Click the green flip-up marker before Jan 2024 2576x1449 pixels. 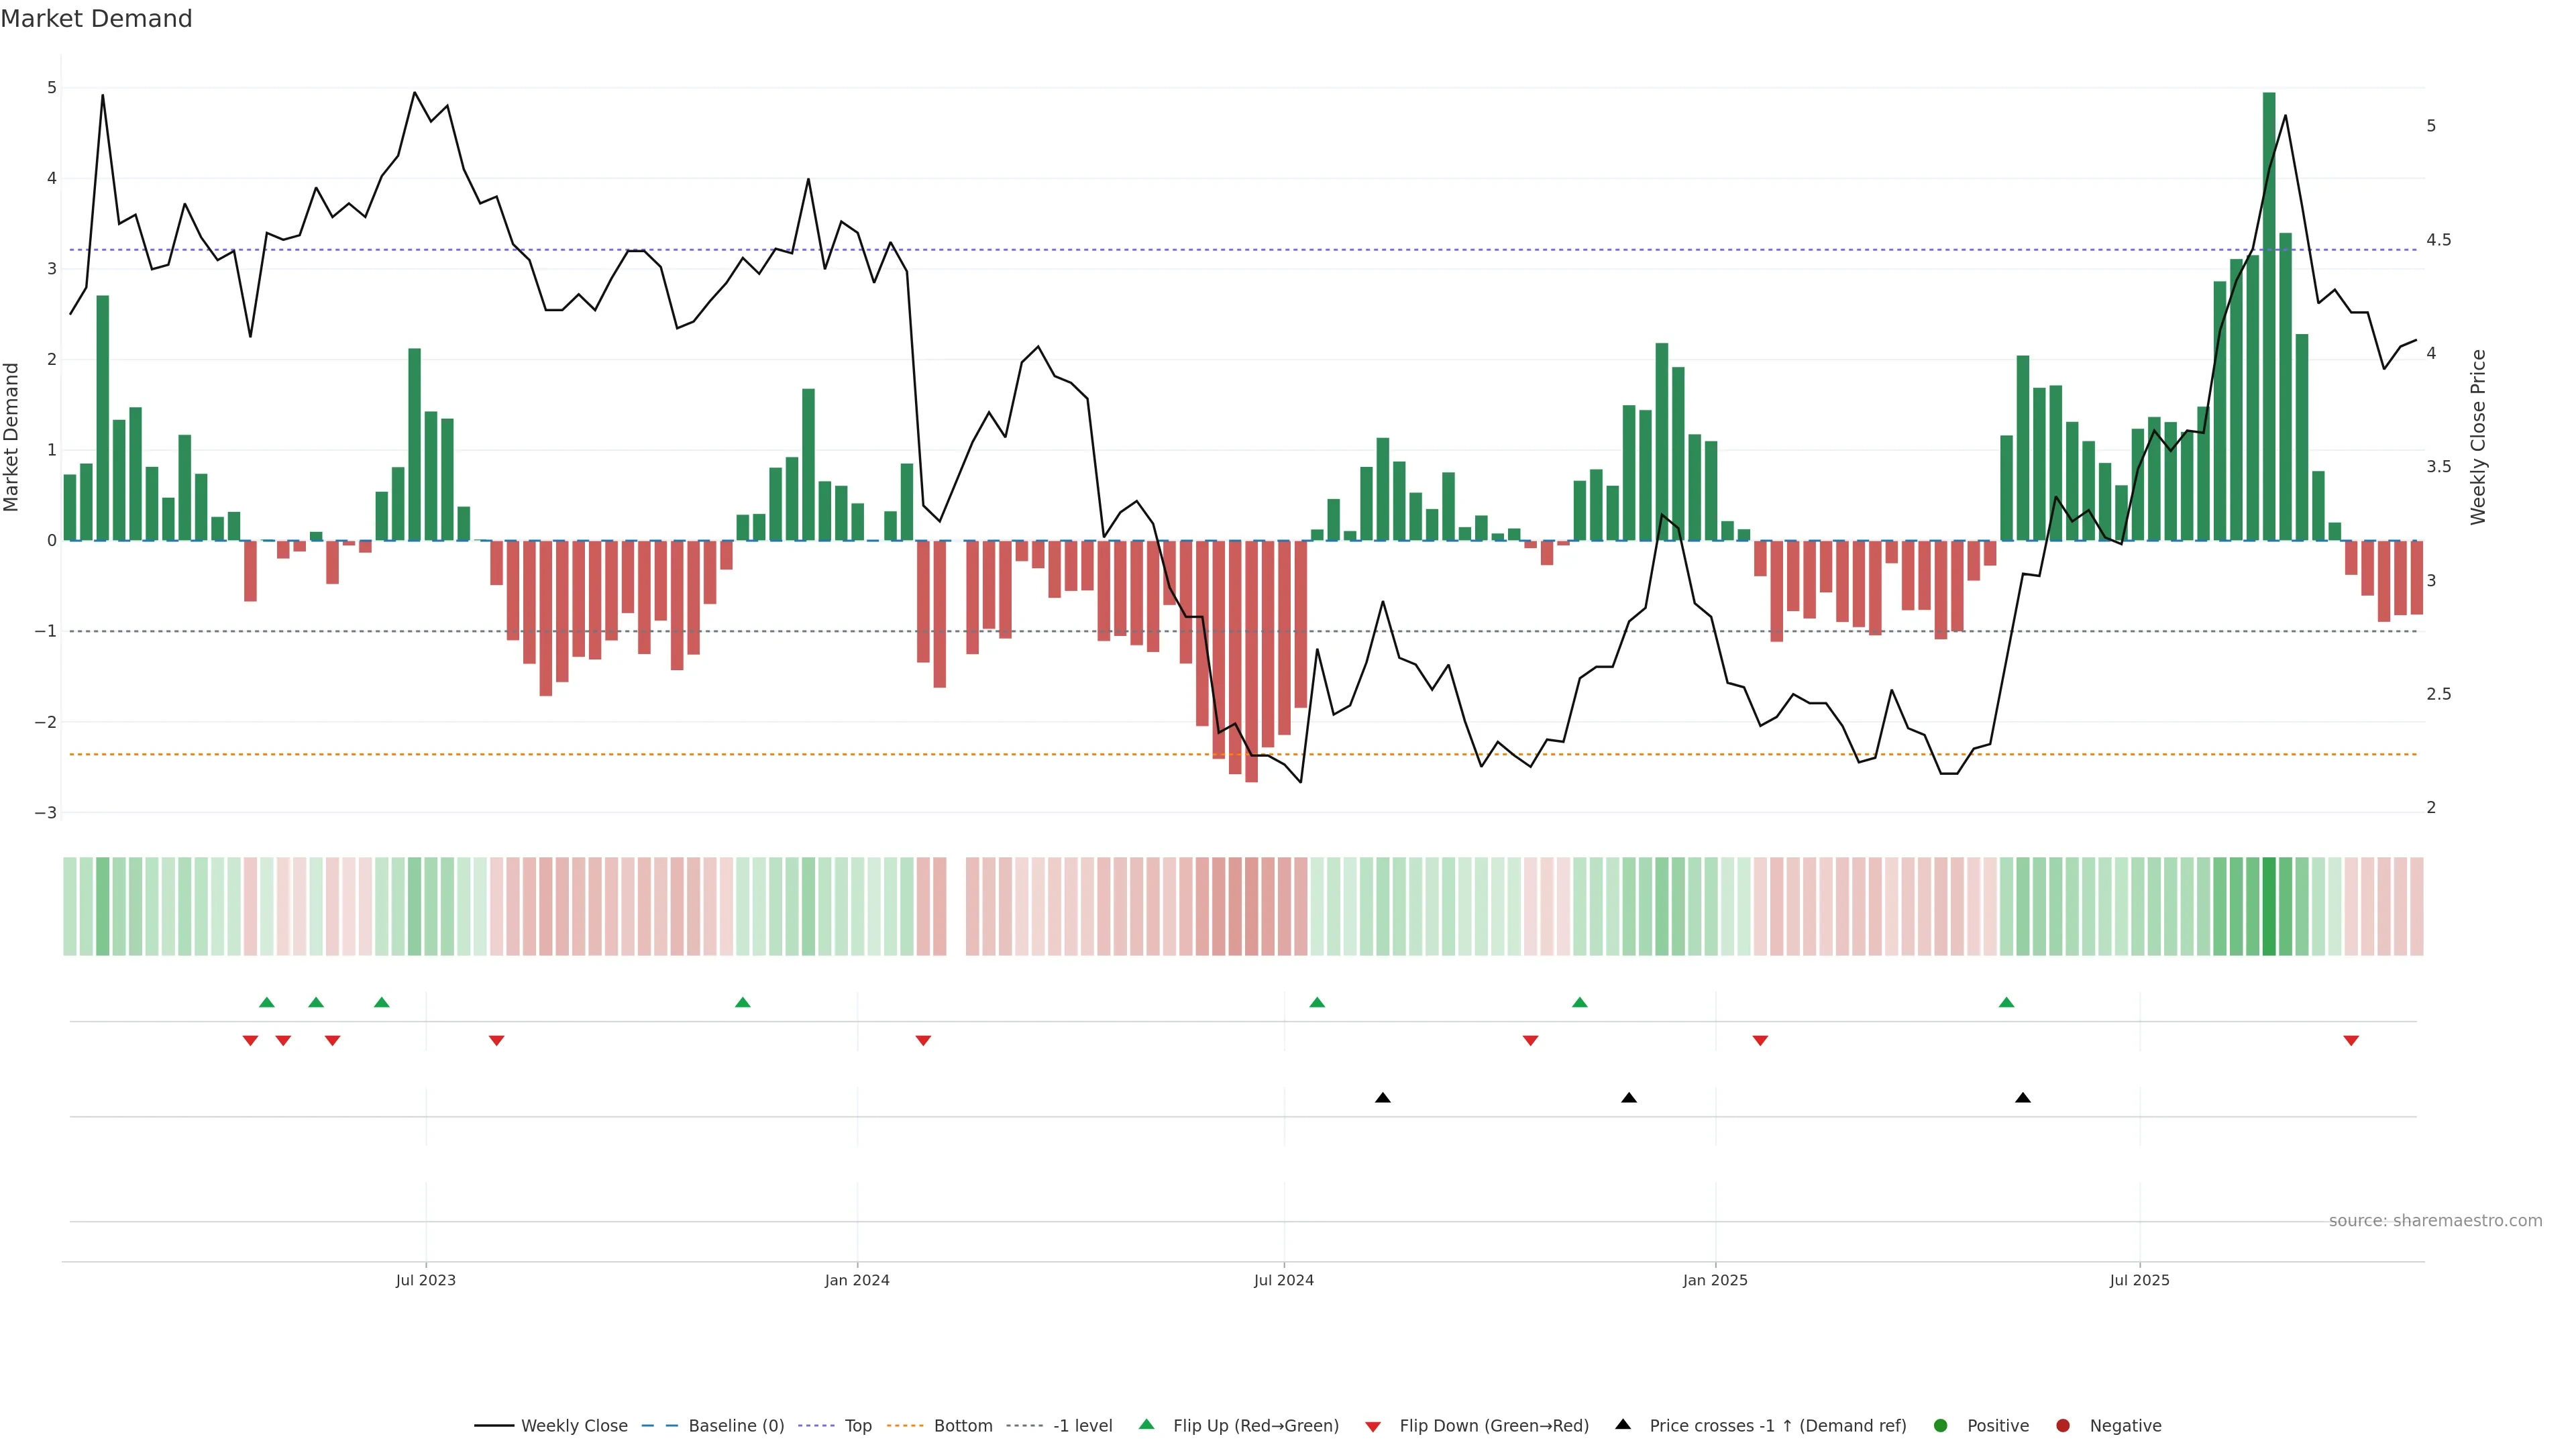742,1003
